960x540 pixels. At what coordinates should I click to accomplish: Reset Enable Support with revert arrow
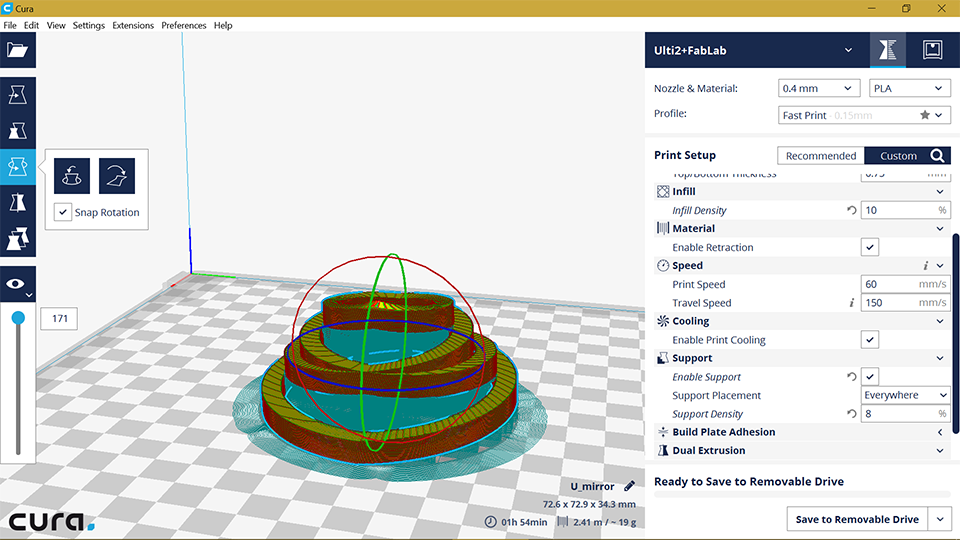pyautogui.click(x=852, y=377)
